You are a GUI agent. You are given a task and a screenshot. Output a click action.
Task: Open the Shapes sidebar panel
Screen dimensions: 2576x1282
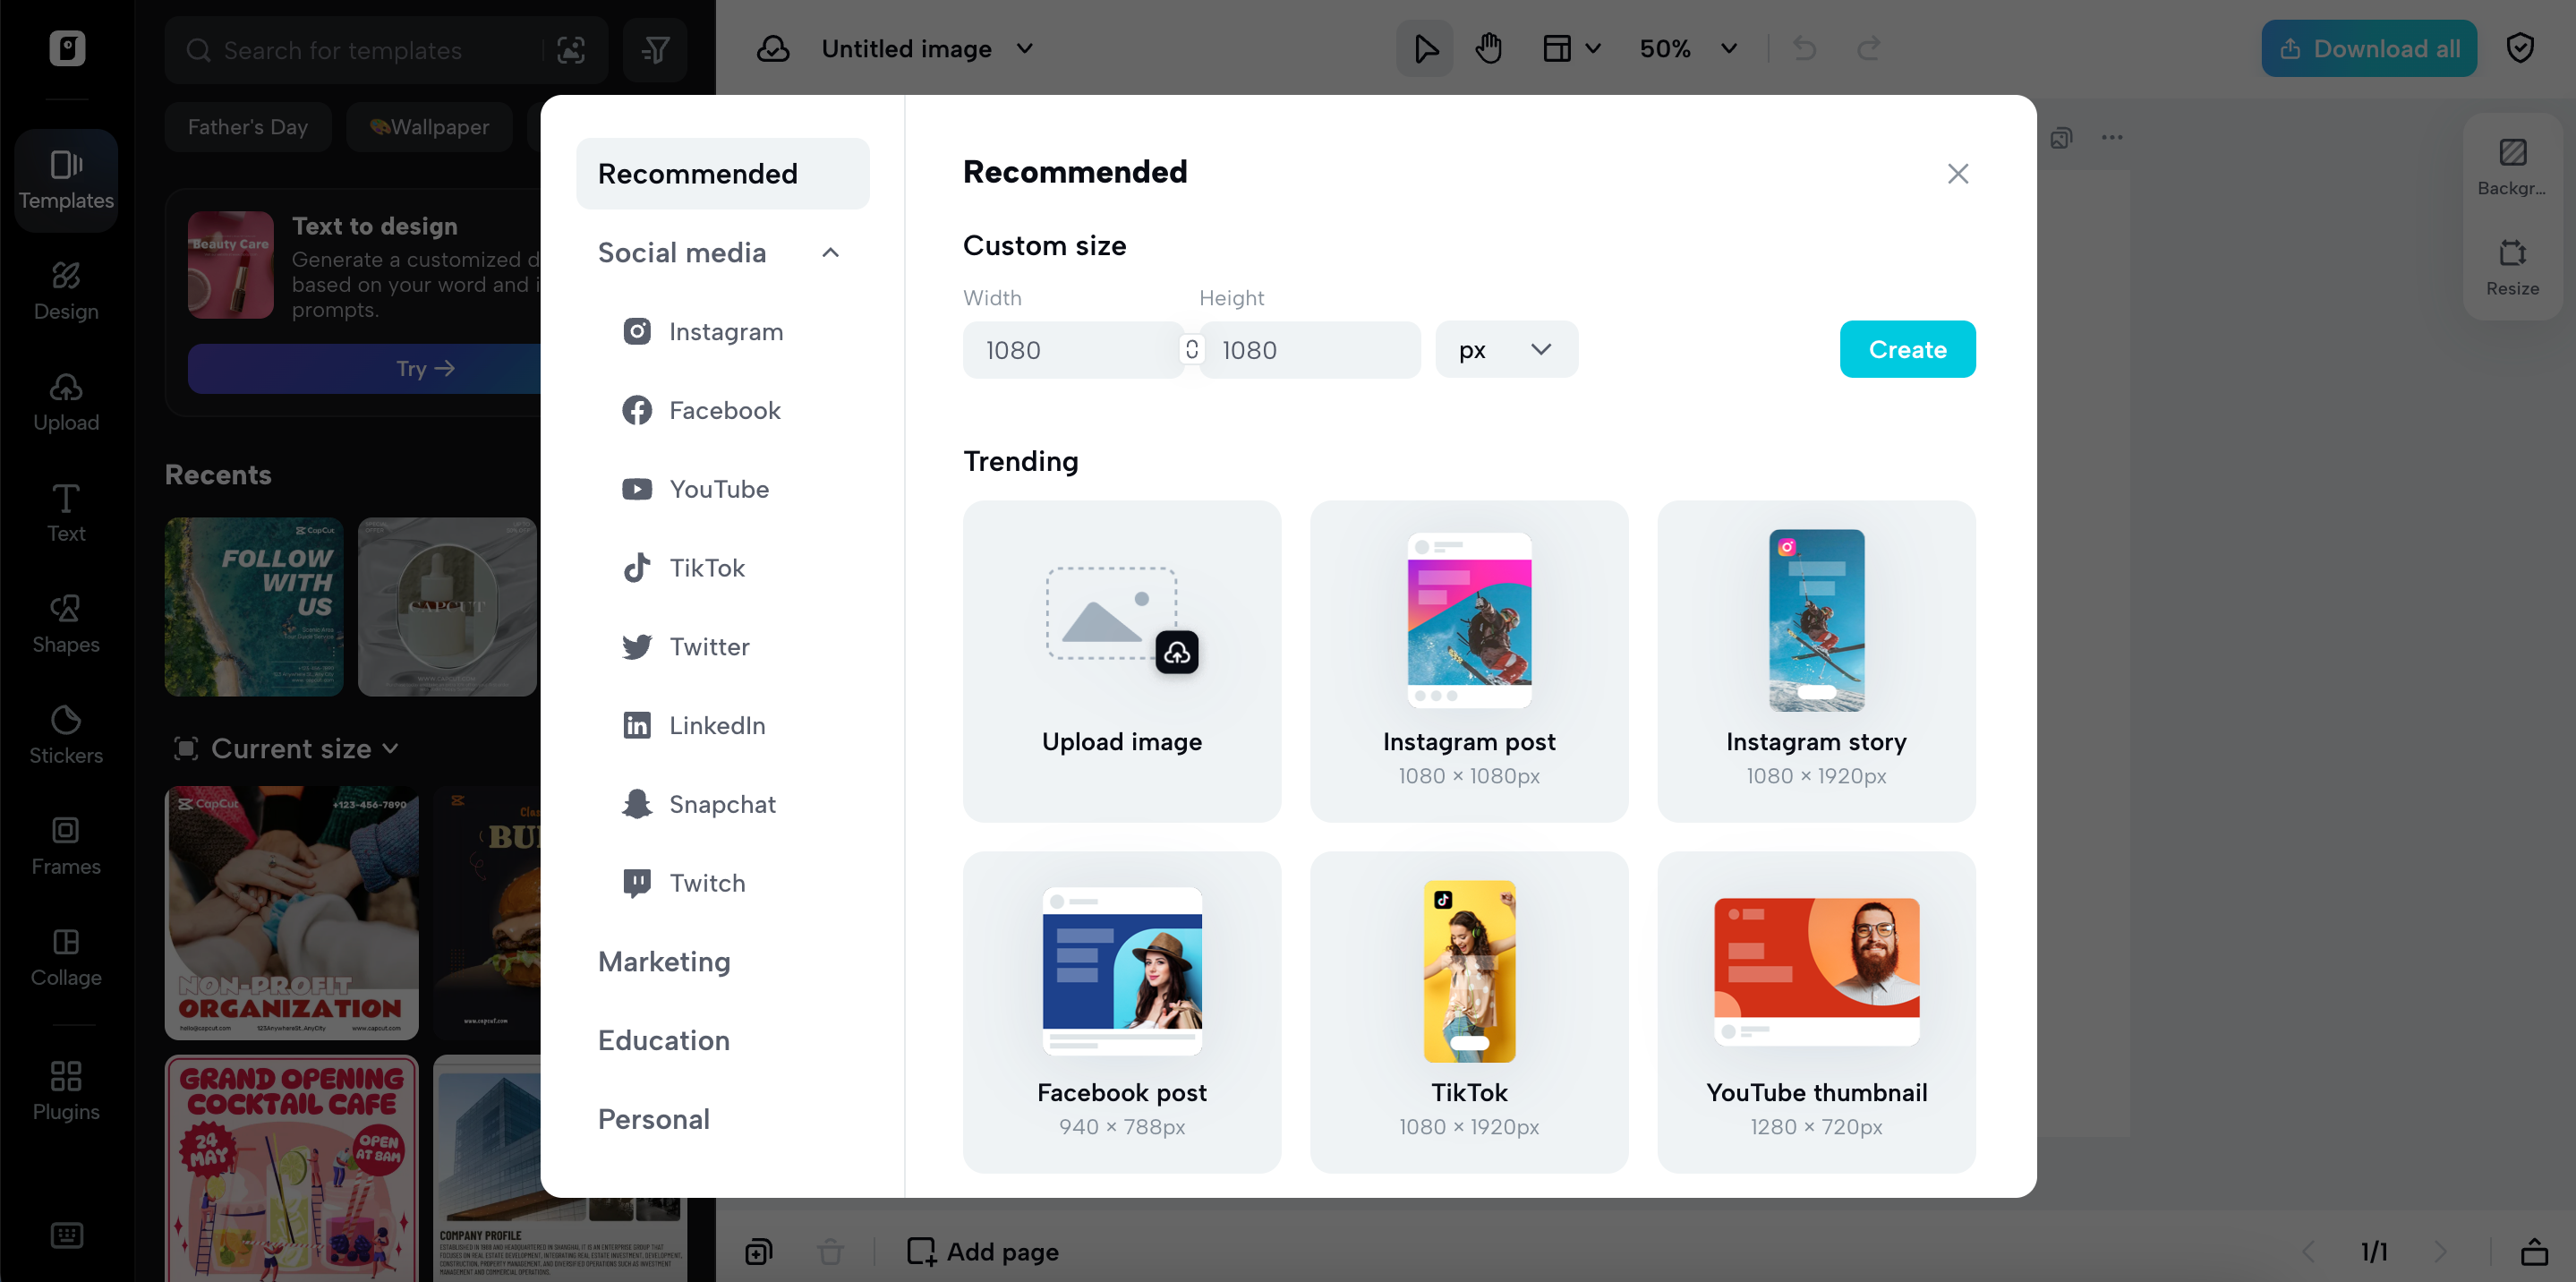coord(66,623)
